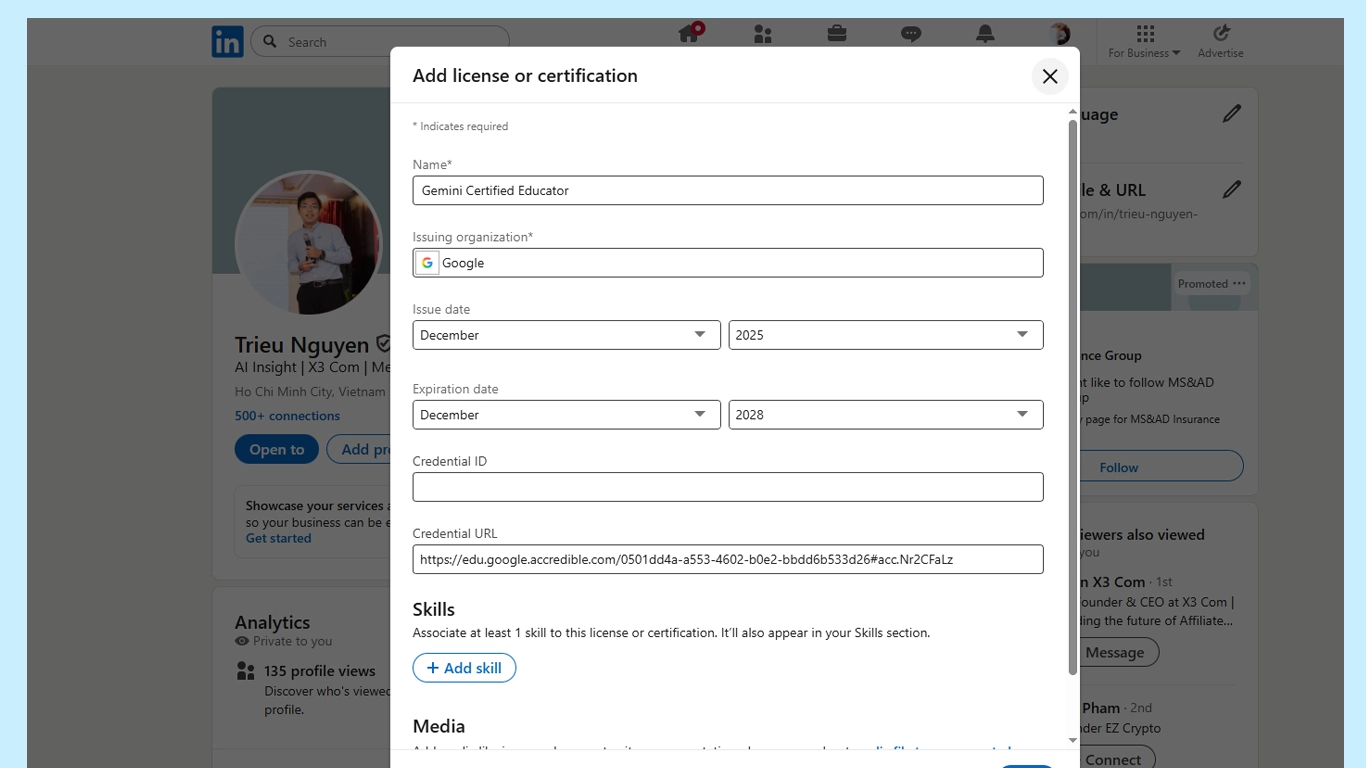
Task: Open the Get started link
Action: click(278, 538)
